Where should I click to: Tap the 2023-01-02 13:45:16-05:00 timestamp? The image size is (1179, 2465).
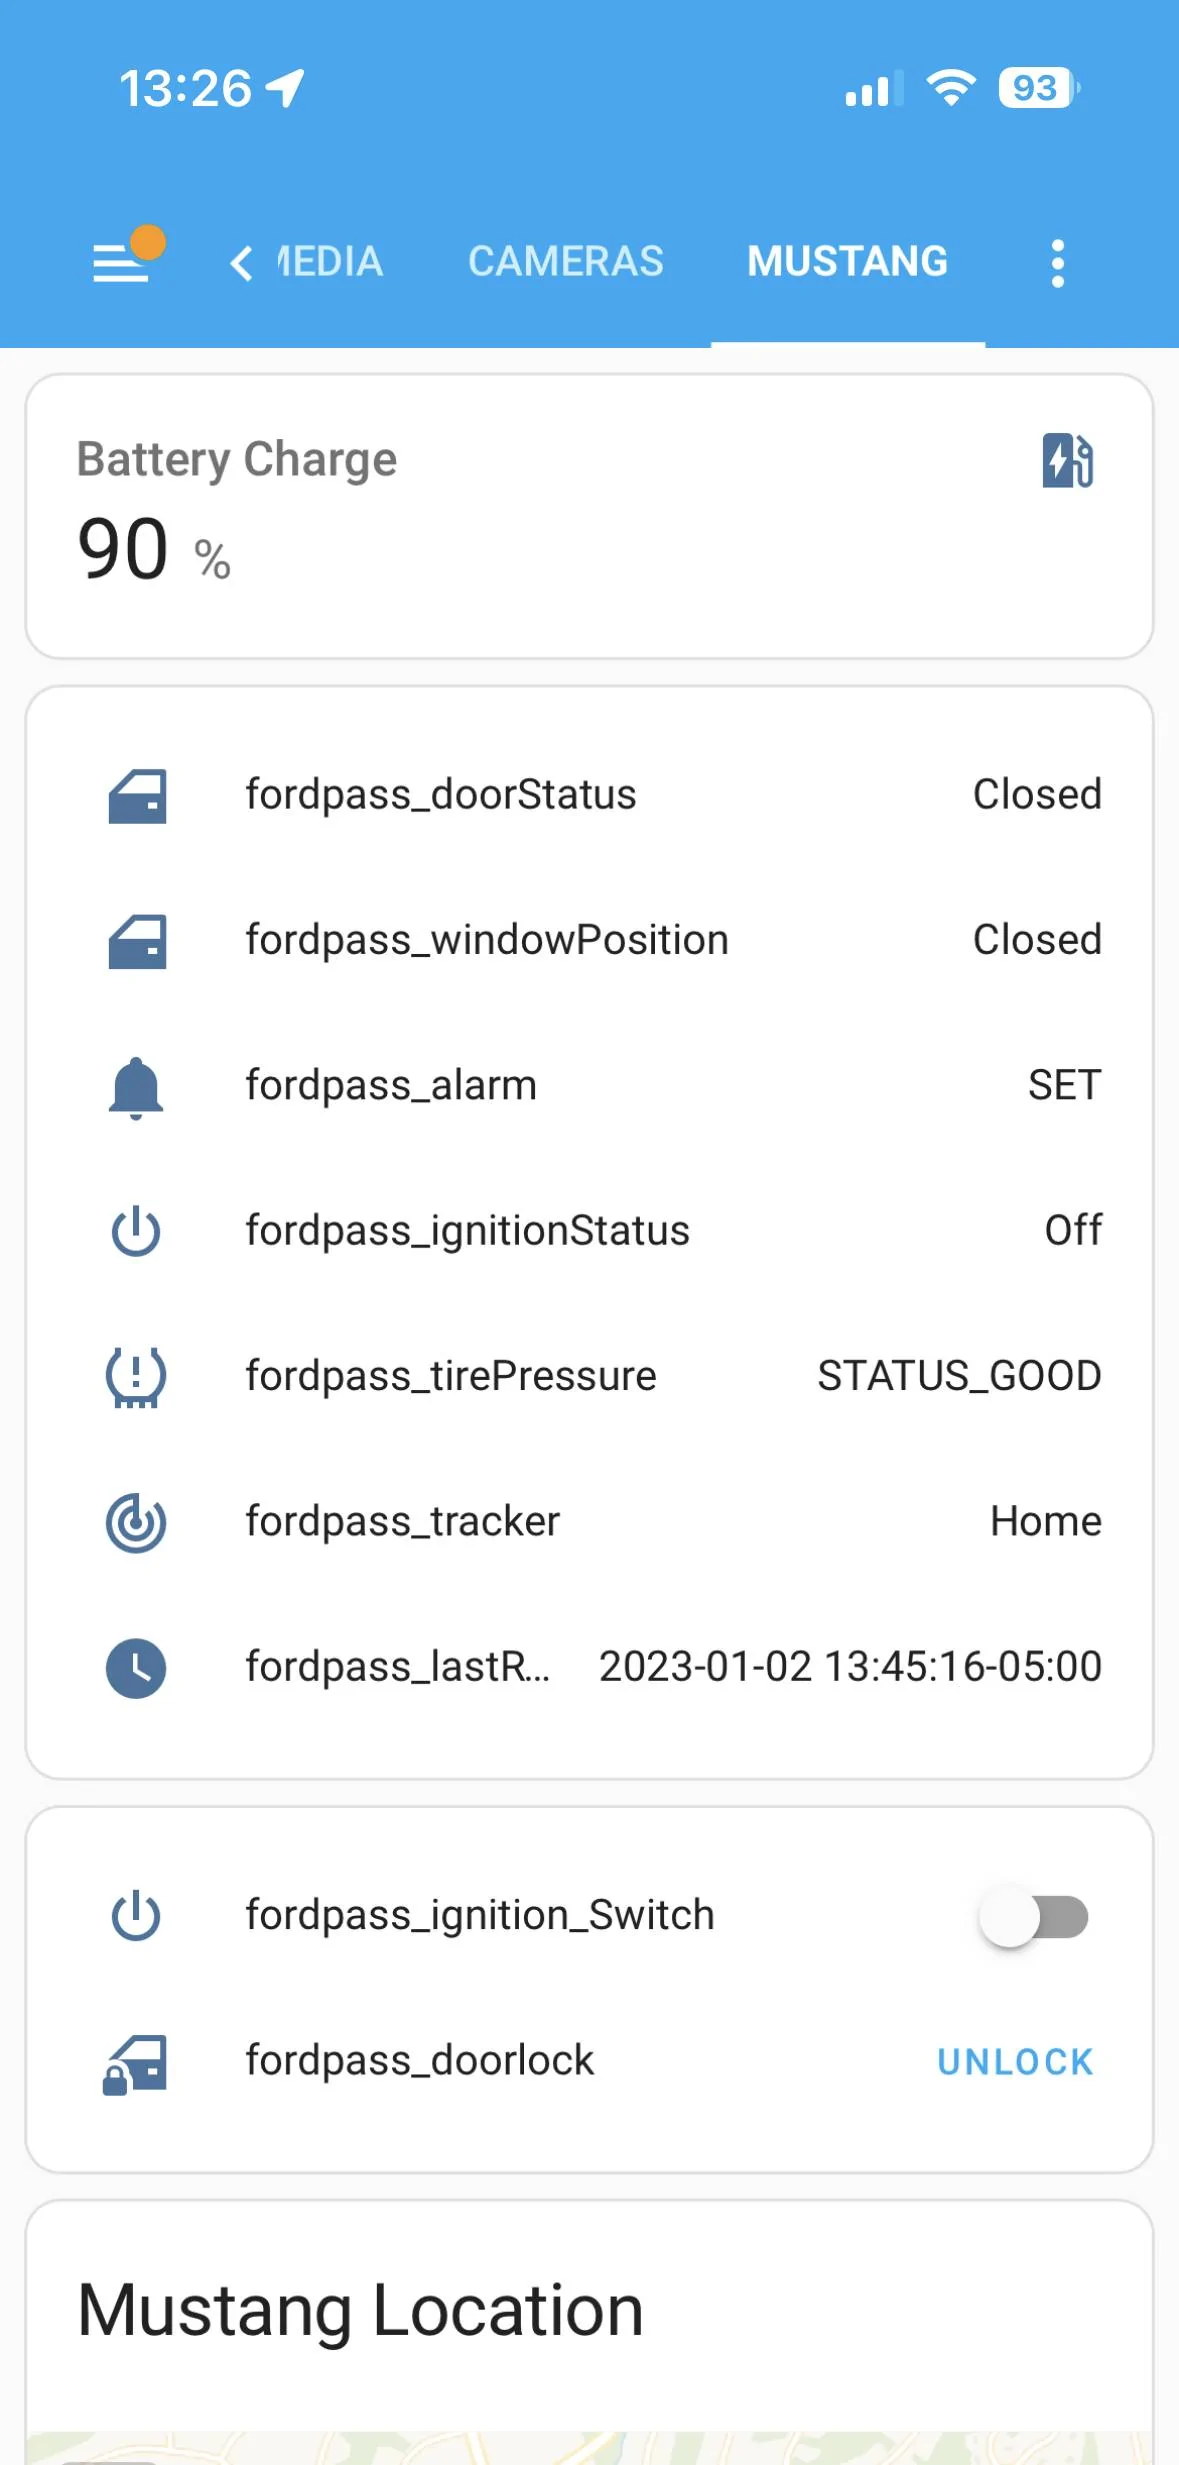(850, 1667)
